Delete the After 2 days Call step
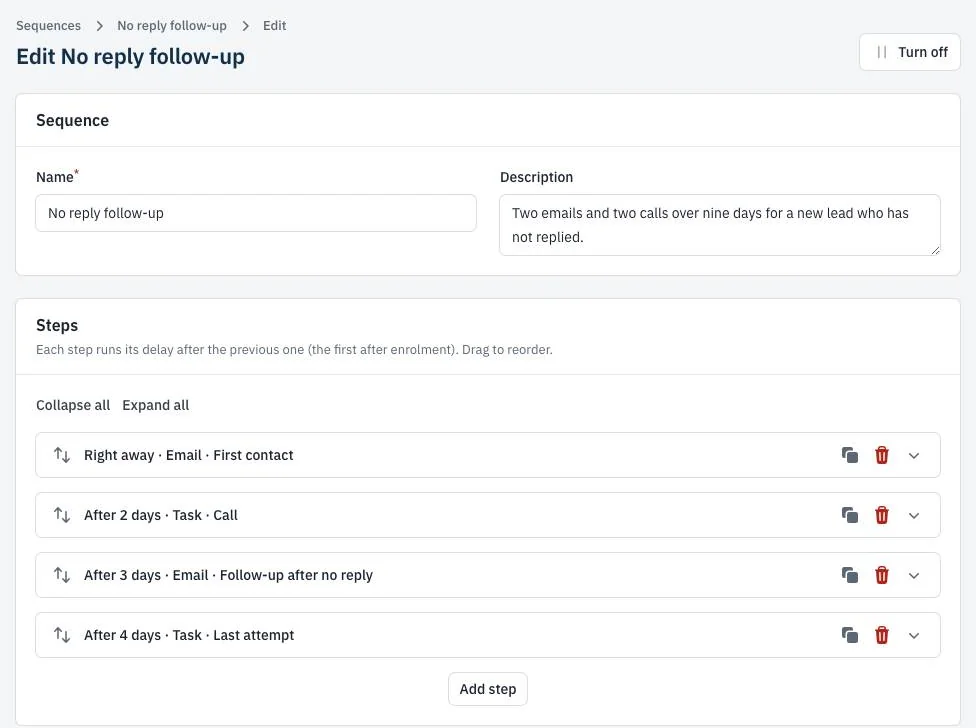Screen dimensions: 976x728 pos(881,515)
